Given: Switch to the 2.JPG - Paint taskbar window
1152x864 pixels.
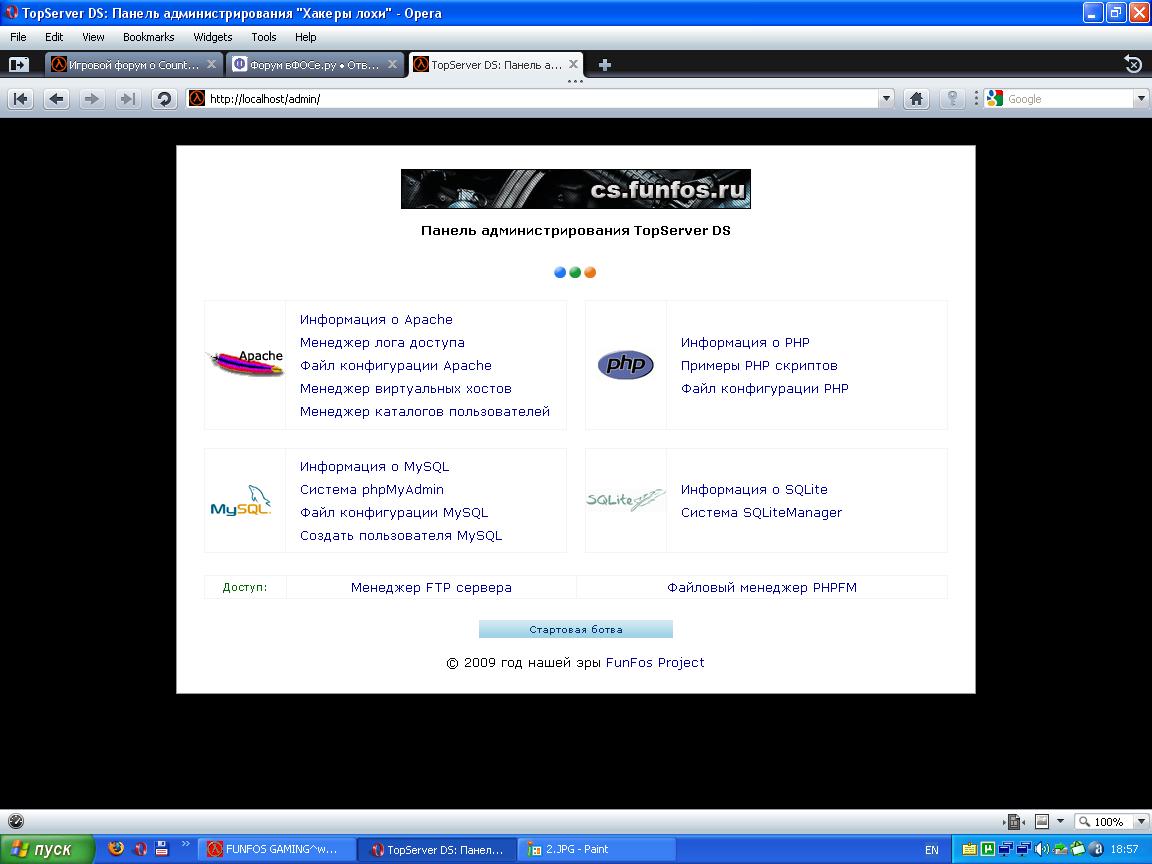Looking at the screenshot, I should click(x=597, y=849).
